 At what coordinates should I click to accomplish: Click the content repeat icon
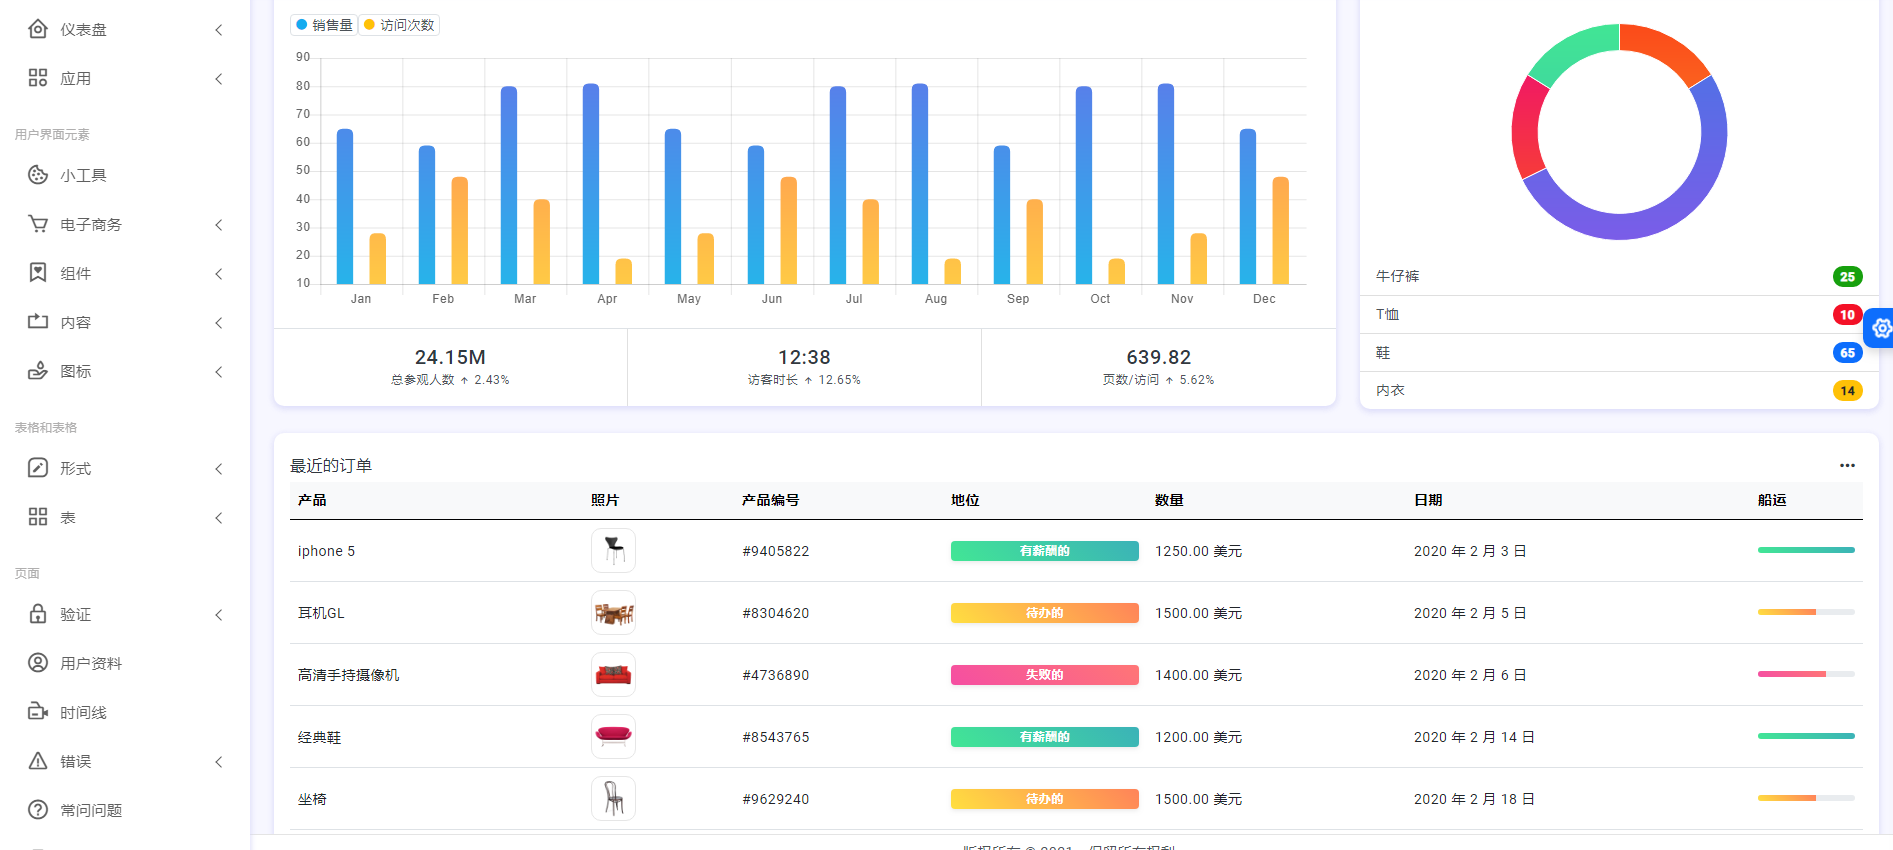(x=38, y=322)
